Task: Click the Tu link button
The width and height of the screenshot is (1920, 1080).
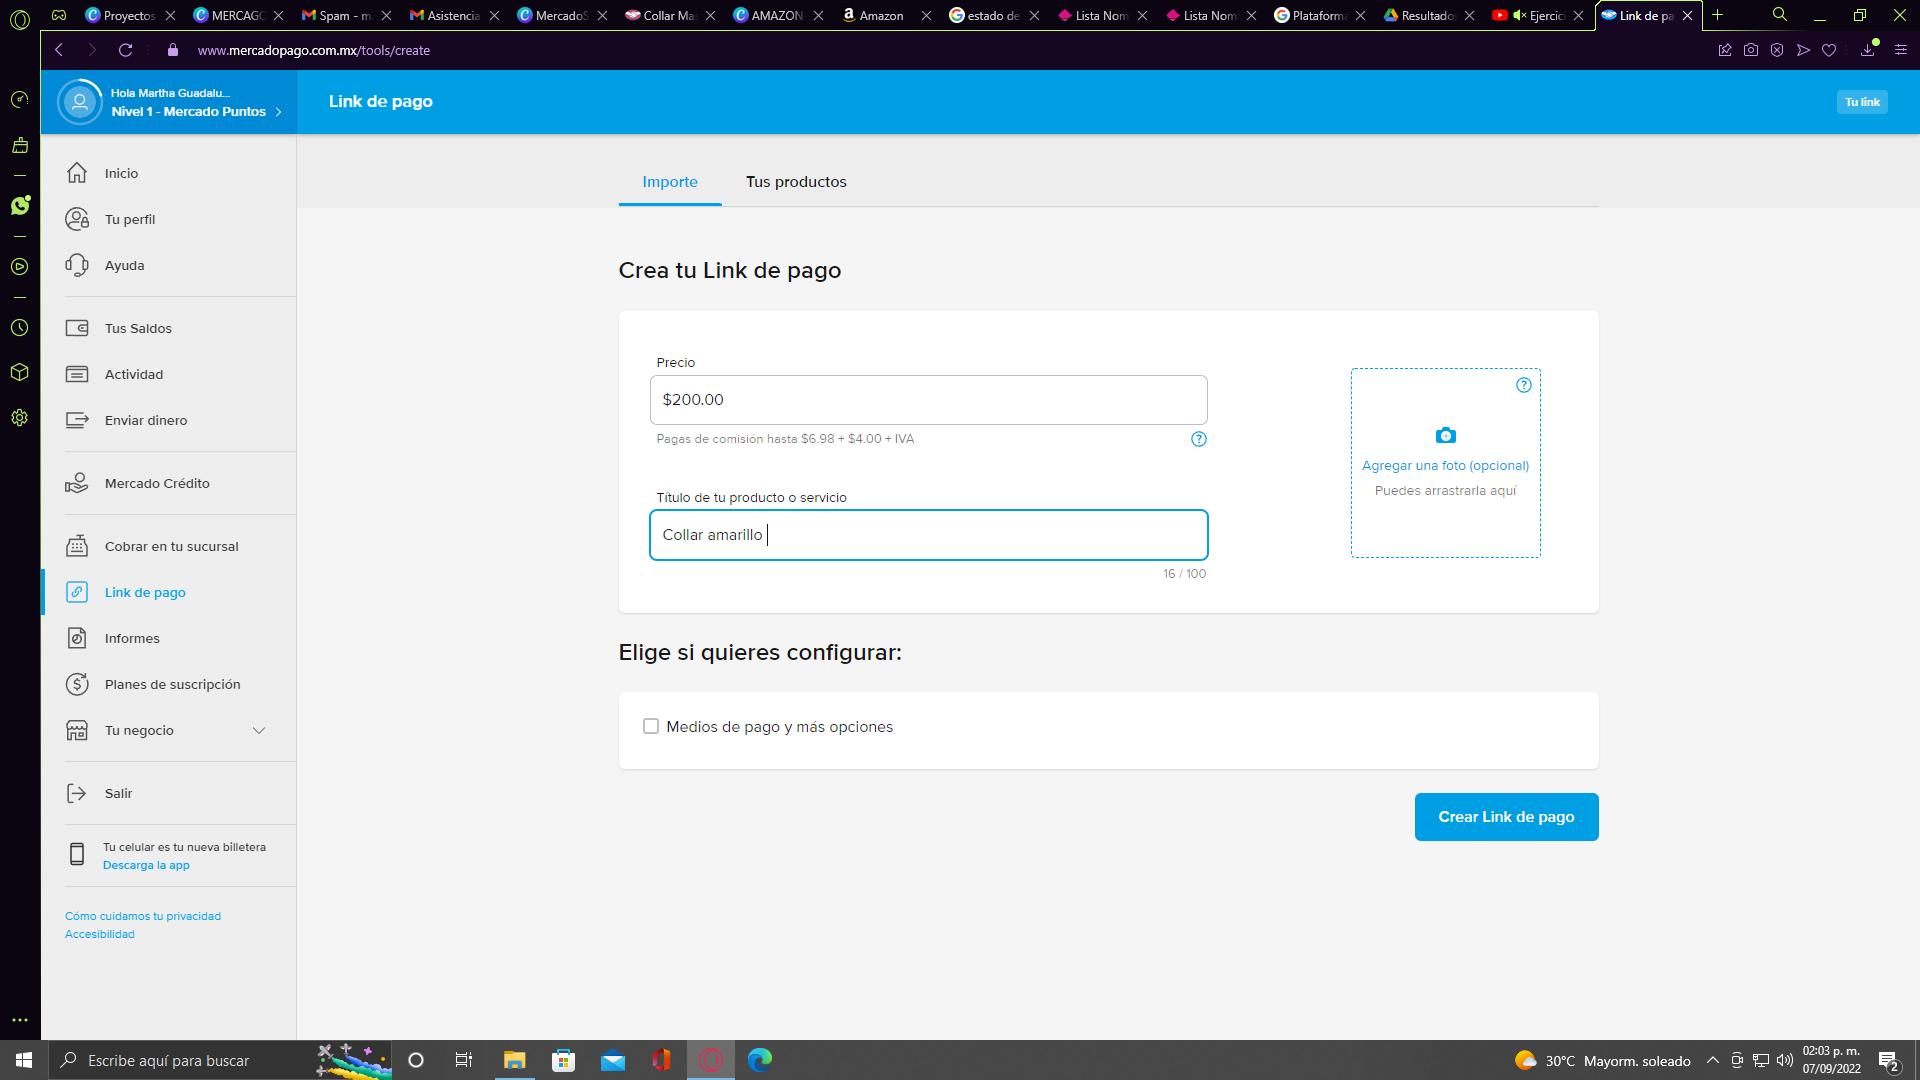Action: coord(1861,102)
